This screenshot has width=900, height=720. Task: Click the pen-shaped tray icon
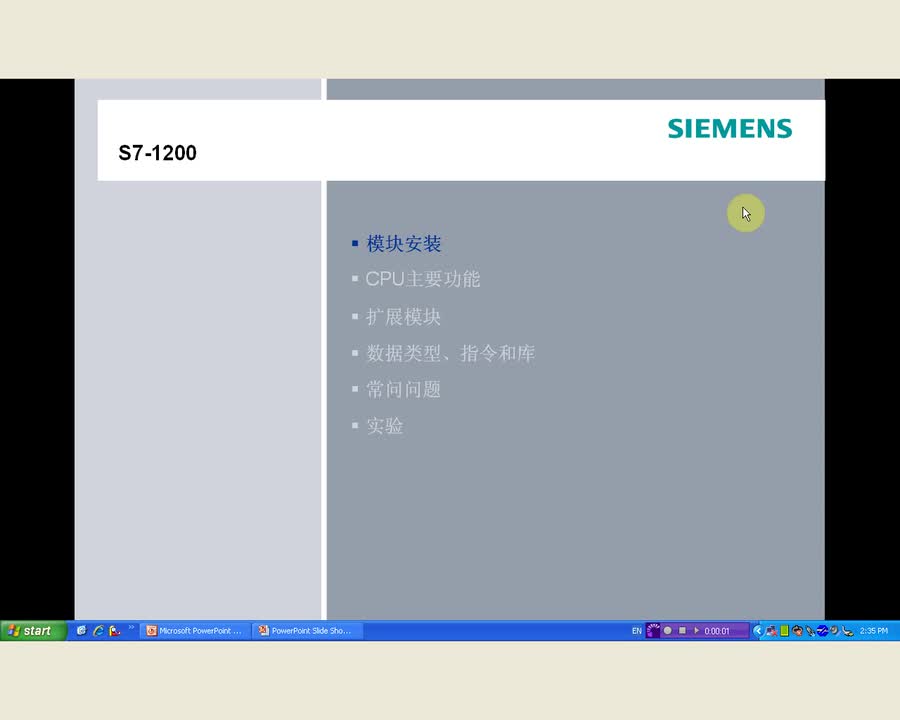point(810,631)
